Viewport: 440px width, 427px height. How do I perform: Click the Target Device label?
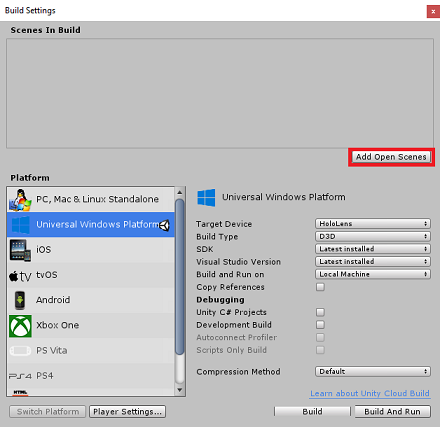pos(224,224)
